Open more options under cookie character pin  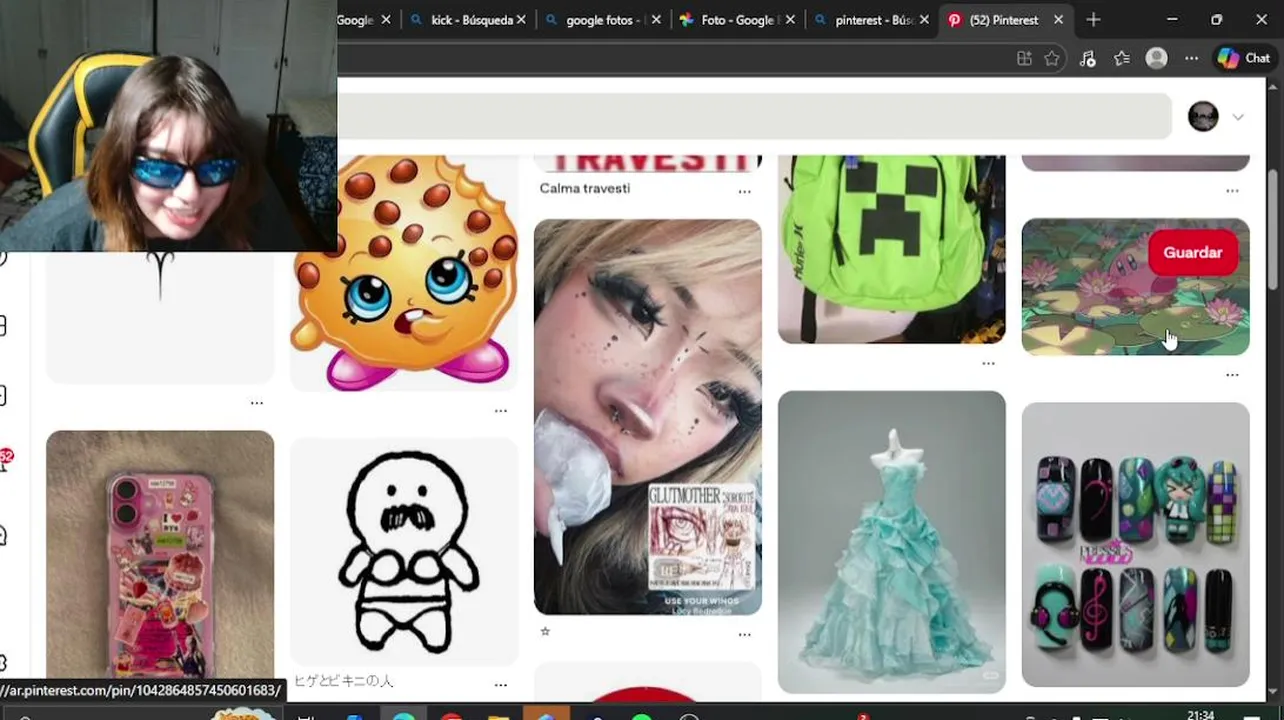[500, 411]
